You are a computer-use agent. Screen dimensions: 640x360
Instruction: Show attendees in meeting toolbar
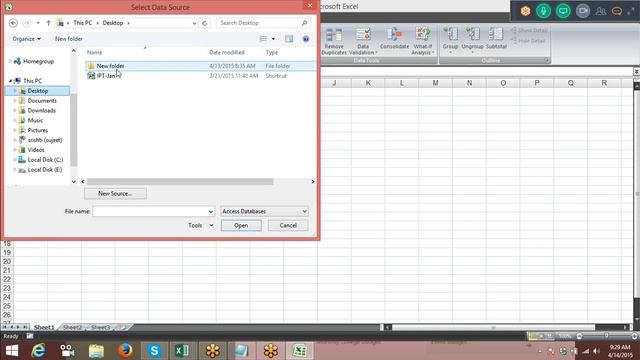click(600, 11)
